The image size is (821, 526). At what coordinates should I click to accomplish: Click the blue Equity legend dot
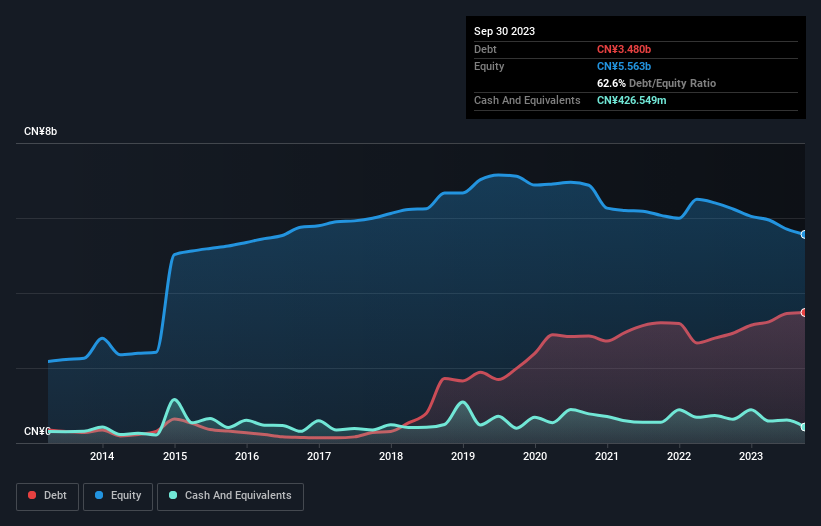100,496
